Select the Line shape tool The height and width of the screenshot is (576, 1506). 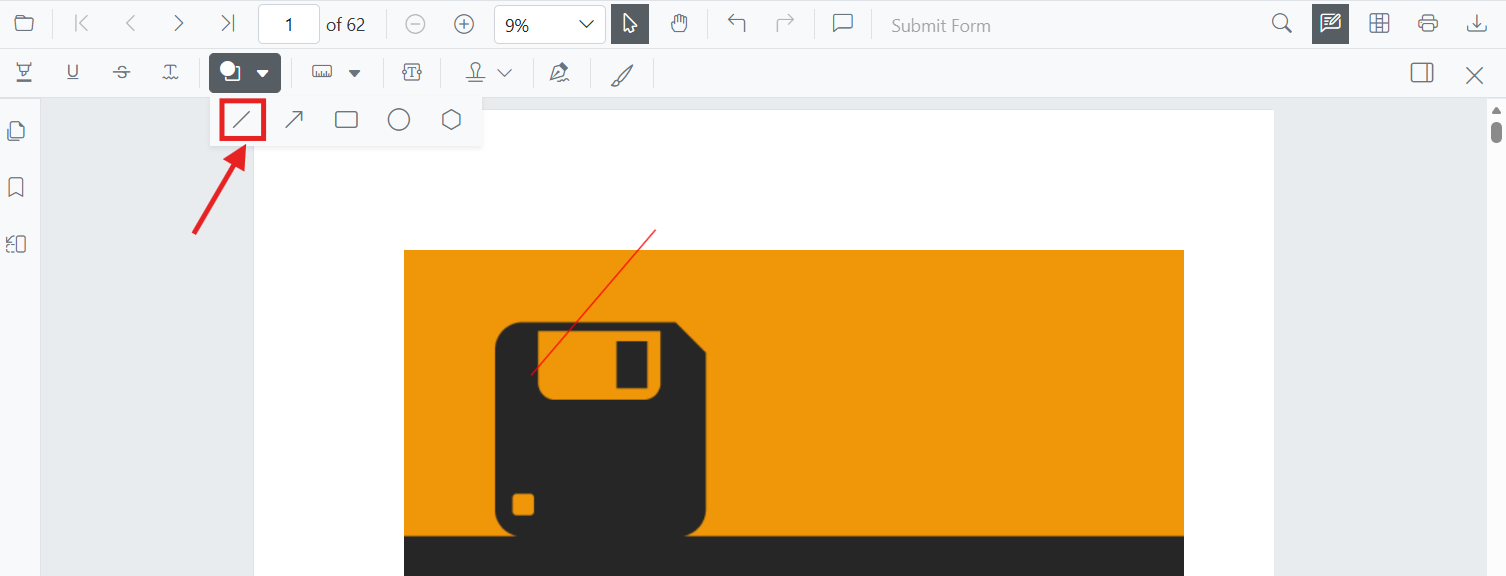241,120
